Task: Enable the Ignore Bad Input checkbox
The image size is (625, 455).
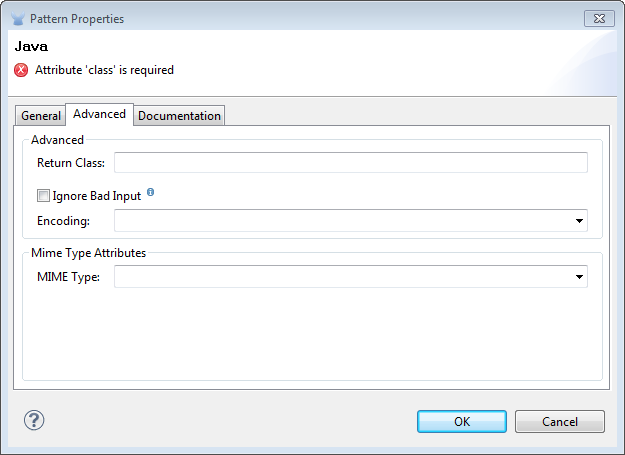Action: coord(43,196)
